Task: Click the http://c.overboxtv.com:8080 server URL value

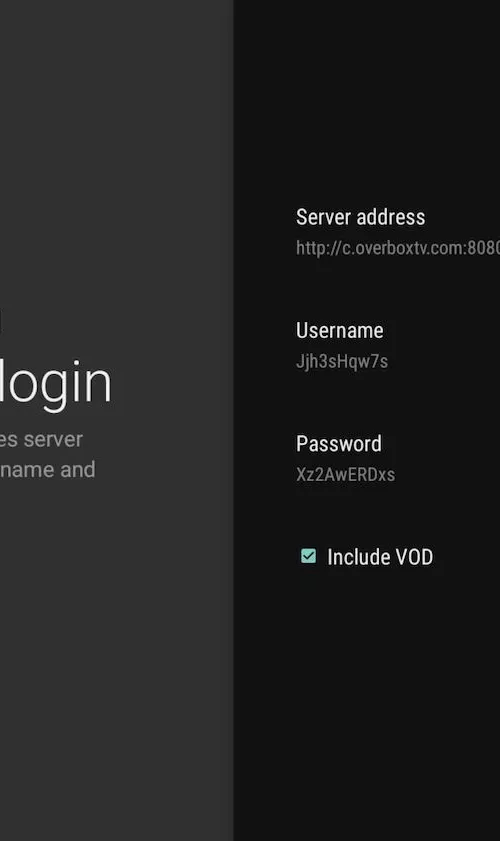Action: point(398,248)
